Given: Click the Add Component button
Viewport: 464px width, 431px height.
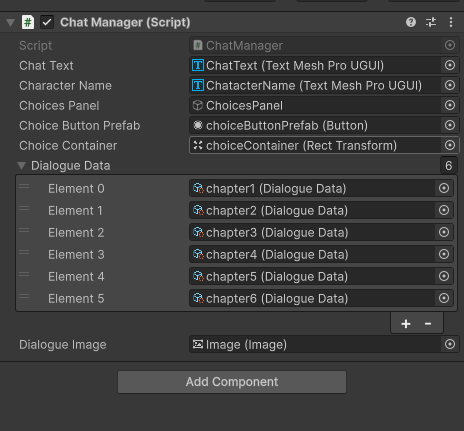Looking at the screenshot, I should [x=232, y=382].
